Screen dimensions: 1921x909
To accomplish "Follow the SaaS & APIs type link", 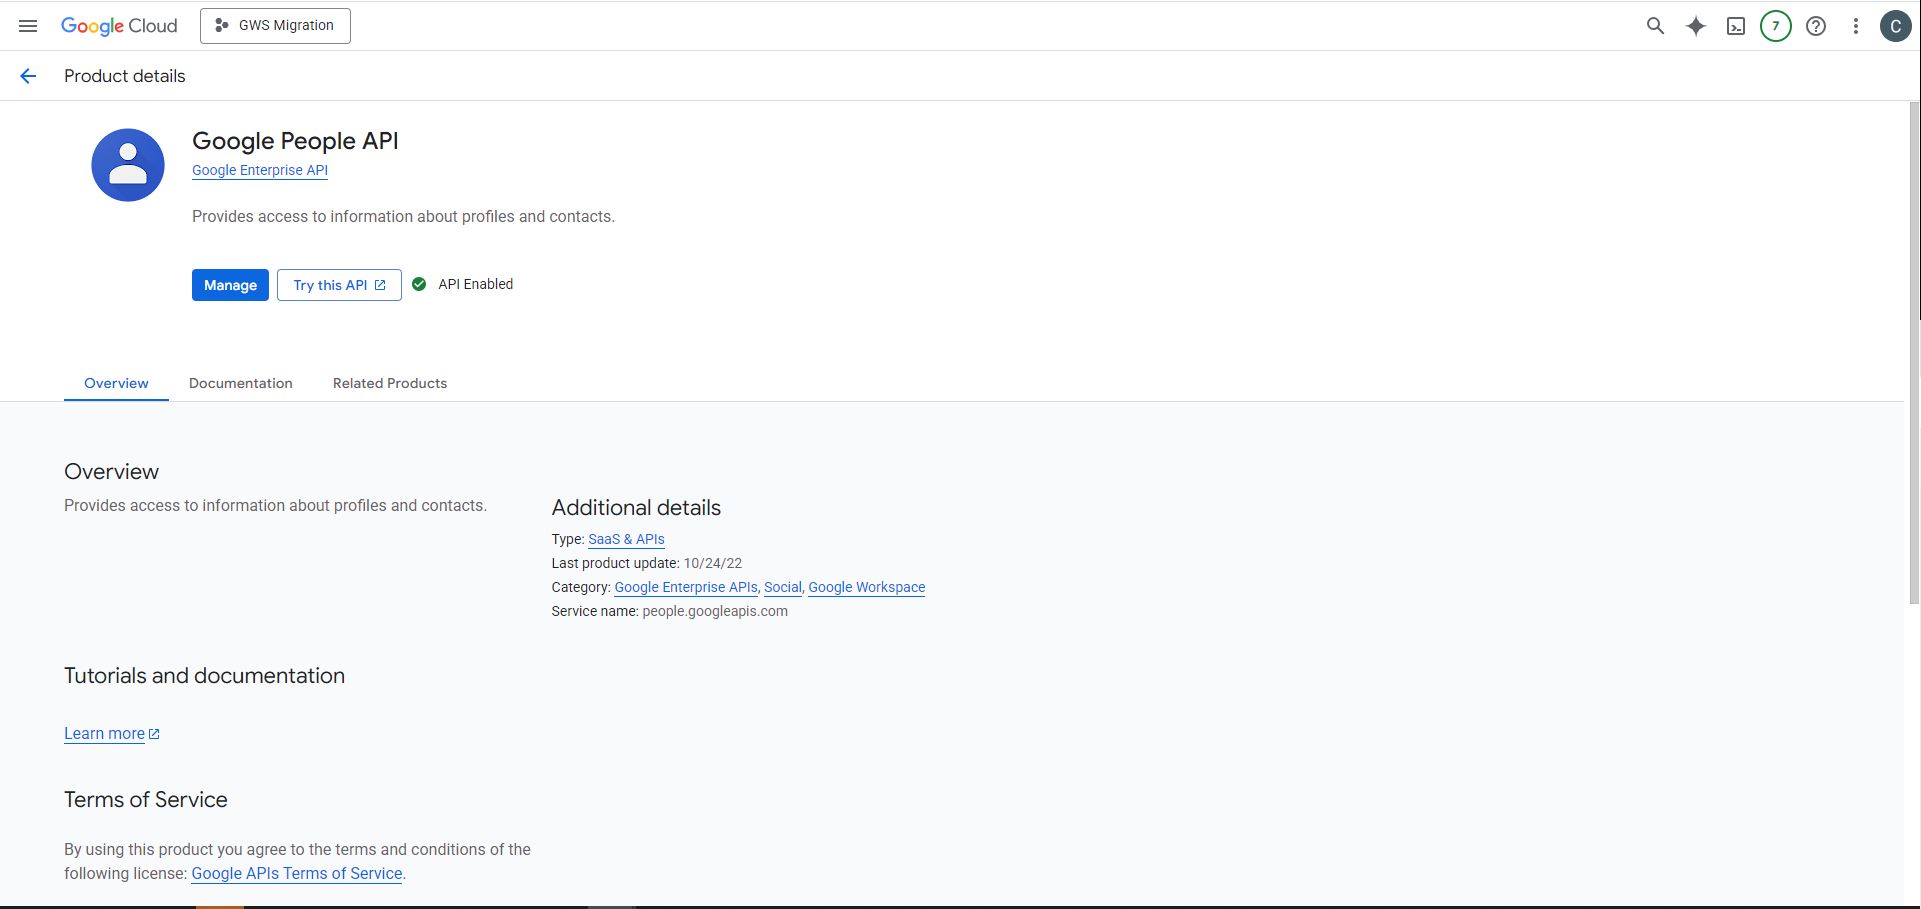I will click(626, 539).
